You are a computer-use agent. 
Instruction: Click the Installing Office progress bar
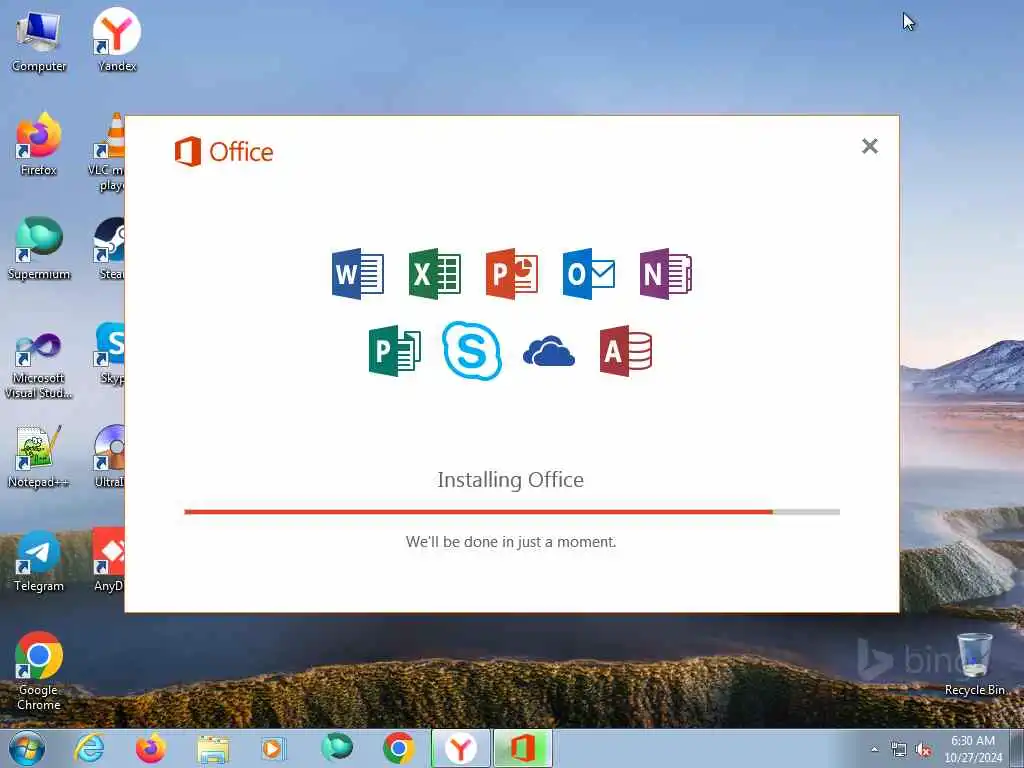(512, 512)
